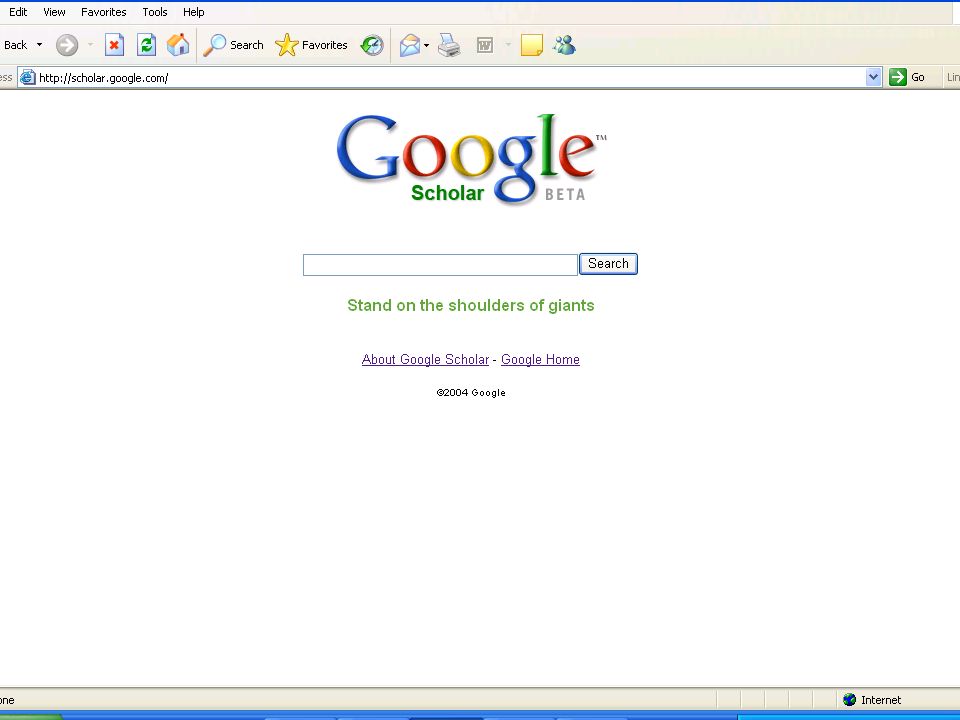Click the green Go button
The width and height of the screenshot is (960, 720).
click(907, 77)
